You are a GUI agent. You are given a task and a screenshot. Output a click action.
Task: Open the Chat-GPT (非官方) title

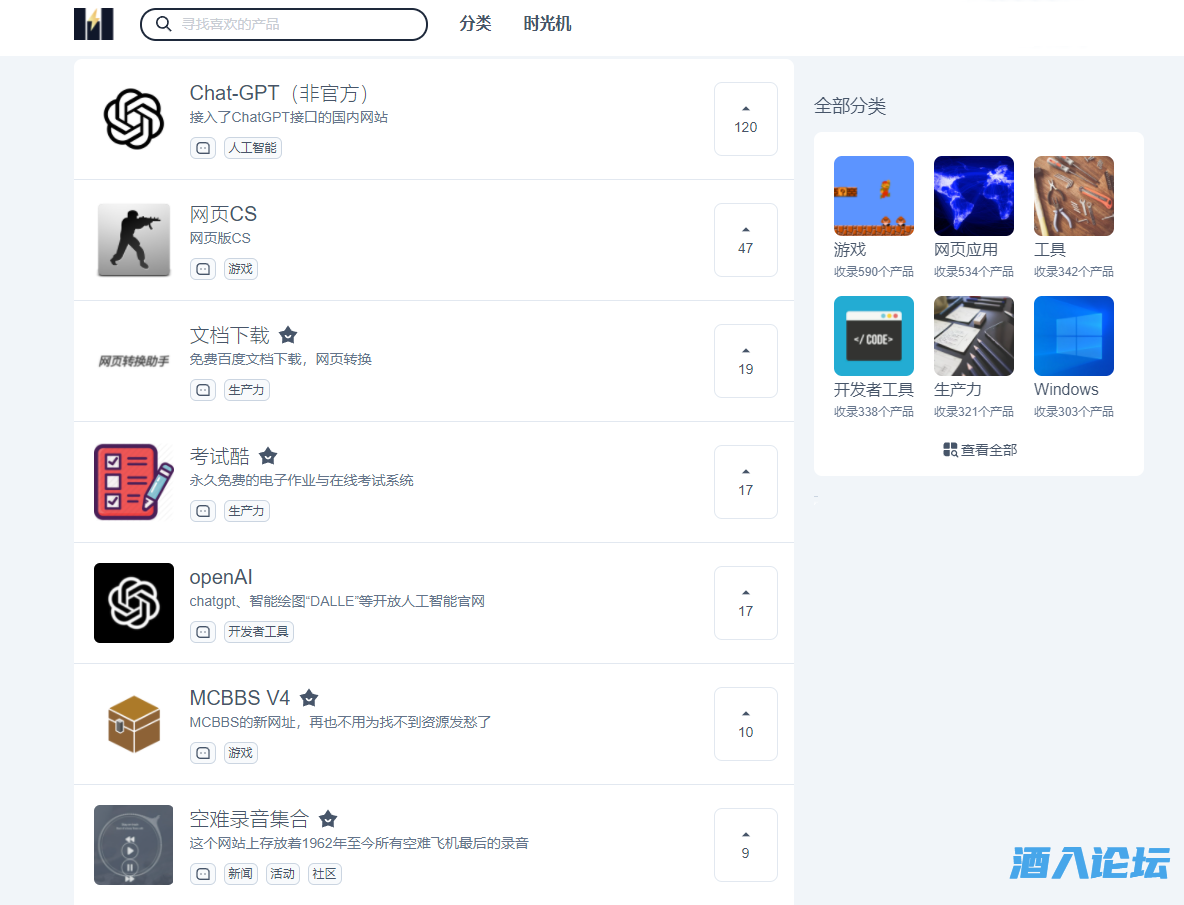(x=279, y=94)
